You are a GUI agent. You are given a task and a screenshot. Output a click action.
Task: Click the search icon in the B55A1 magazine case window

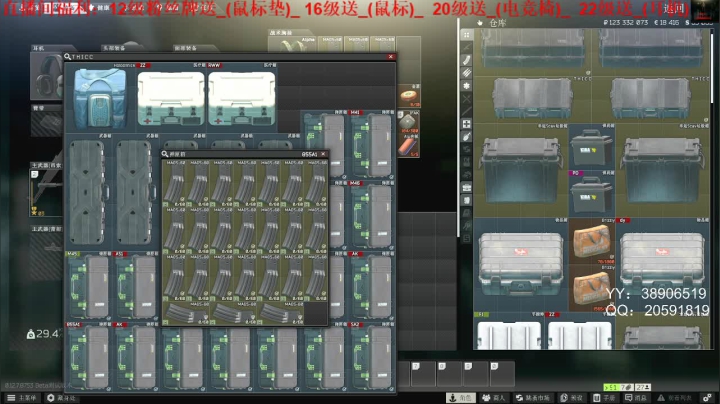click(x=165, y=154)
